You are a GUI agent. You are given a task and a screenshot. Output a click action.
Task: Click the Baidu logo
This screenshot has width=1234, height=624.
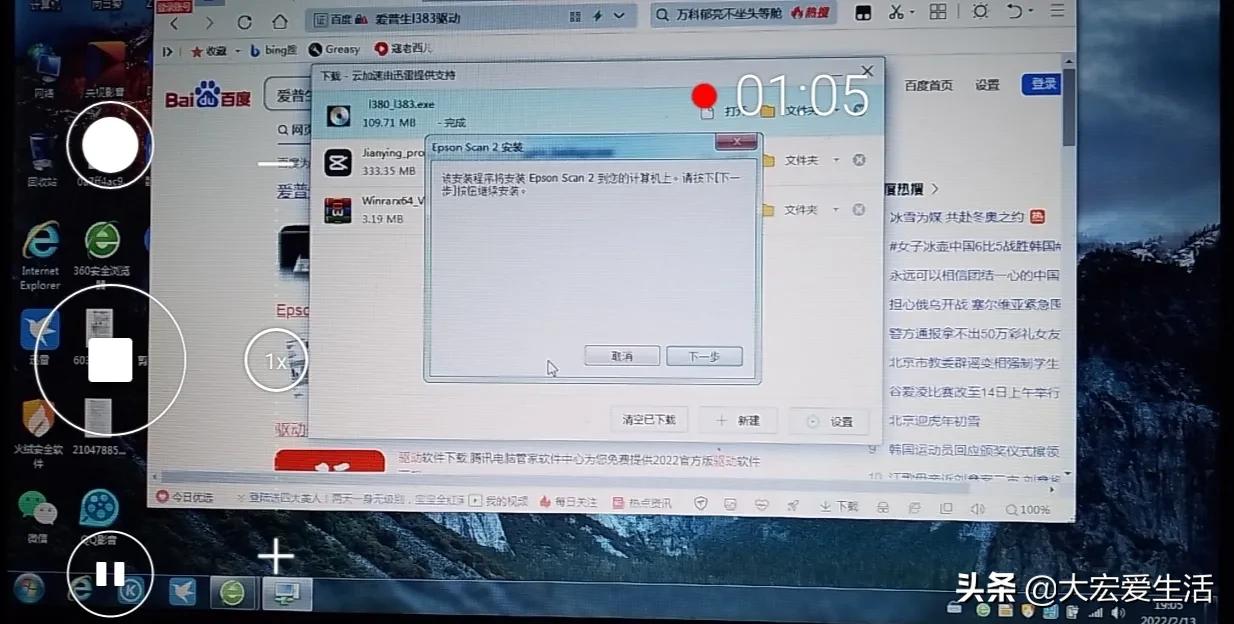tap(208, 97)
